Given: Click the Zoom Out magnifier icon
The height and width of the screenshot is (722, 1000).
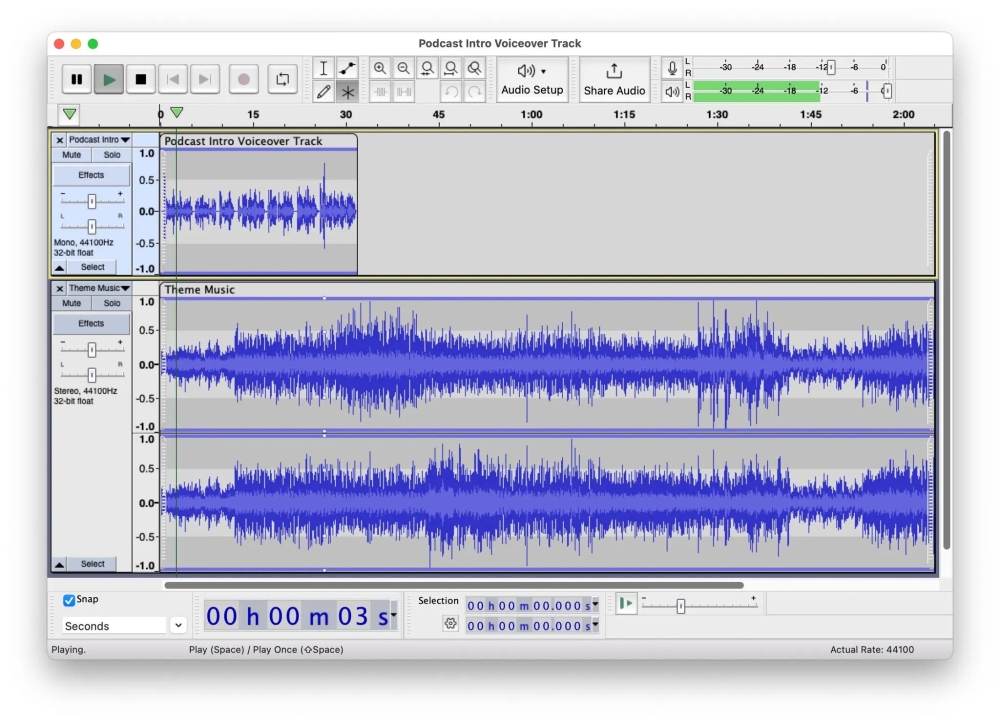Looking at the screenshot, I should 403,68.
